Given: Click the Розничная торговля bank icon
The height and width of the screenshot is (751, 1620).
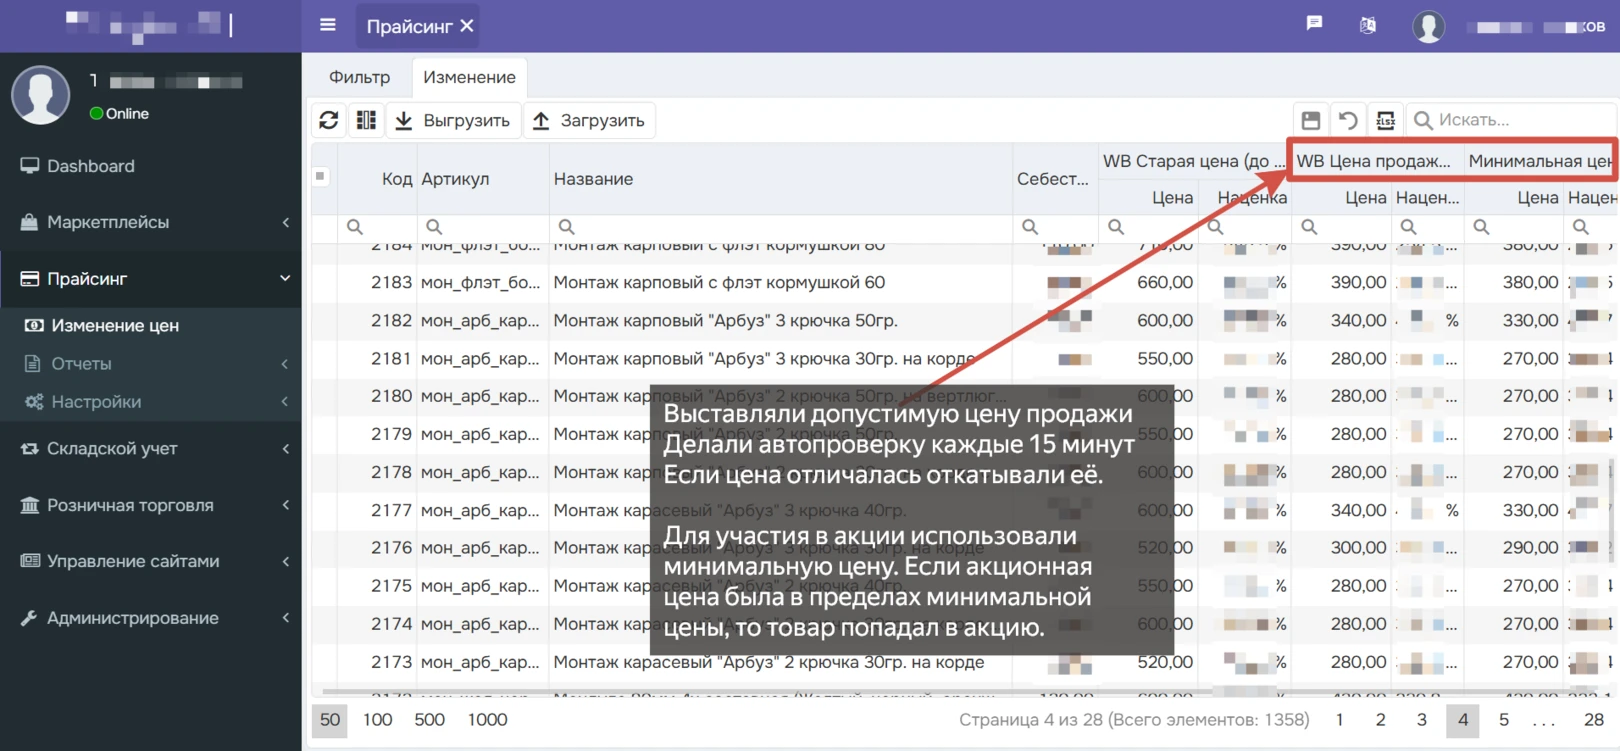Looking at the screenshot, I should pos(30,505).
